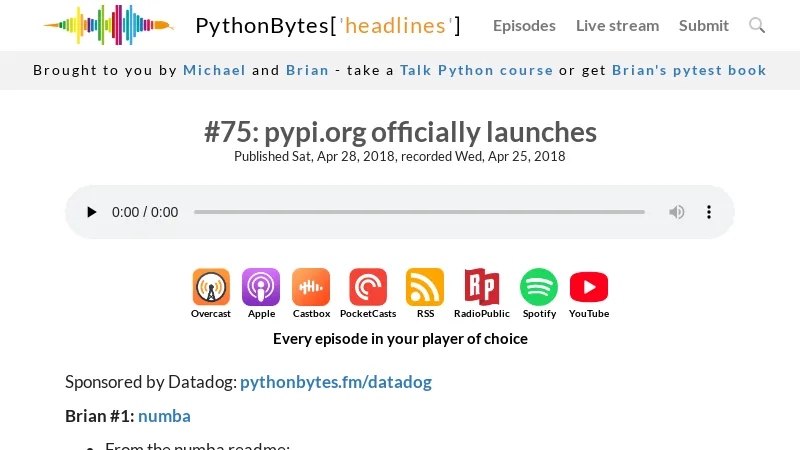The width and height of the screenshot is (800, 450).
Task: Open the Apple Podcasts icon
Action: [x=261, y=288]
